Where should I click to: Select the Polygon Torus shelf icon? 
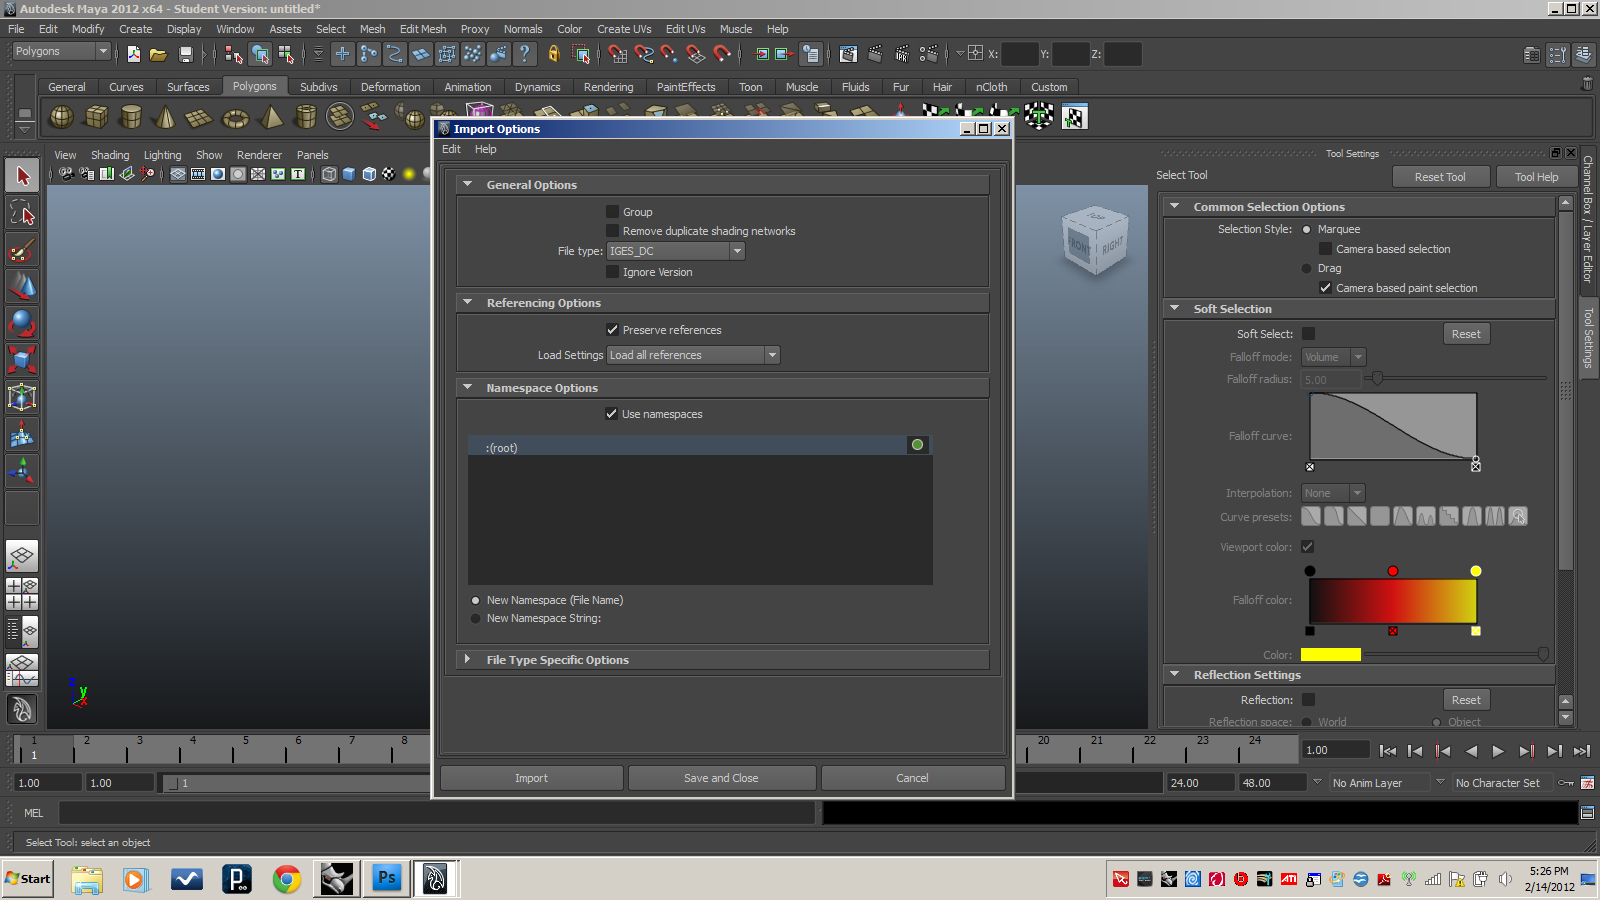(x=233, y=117)
